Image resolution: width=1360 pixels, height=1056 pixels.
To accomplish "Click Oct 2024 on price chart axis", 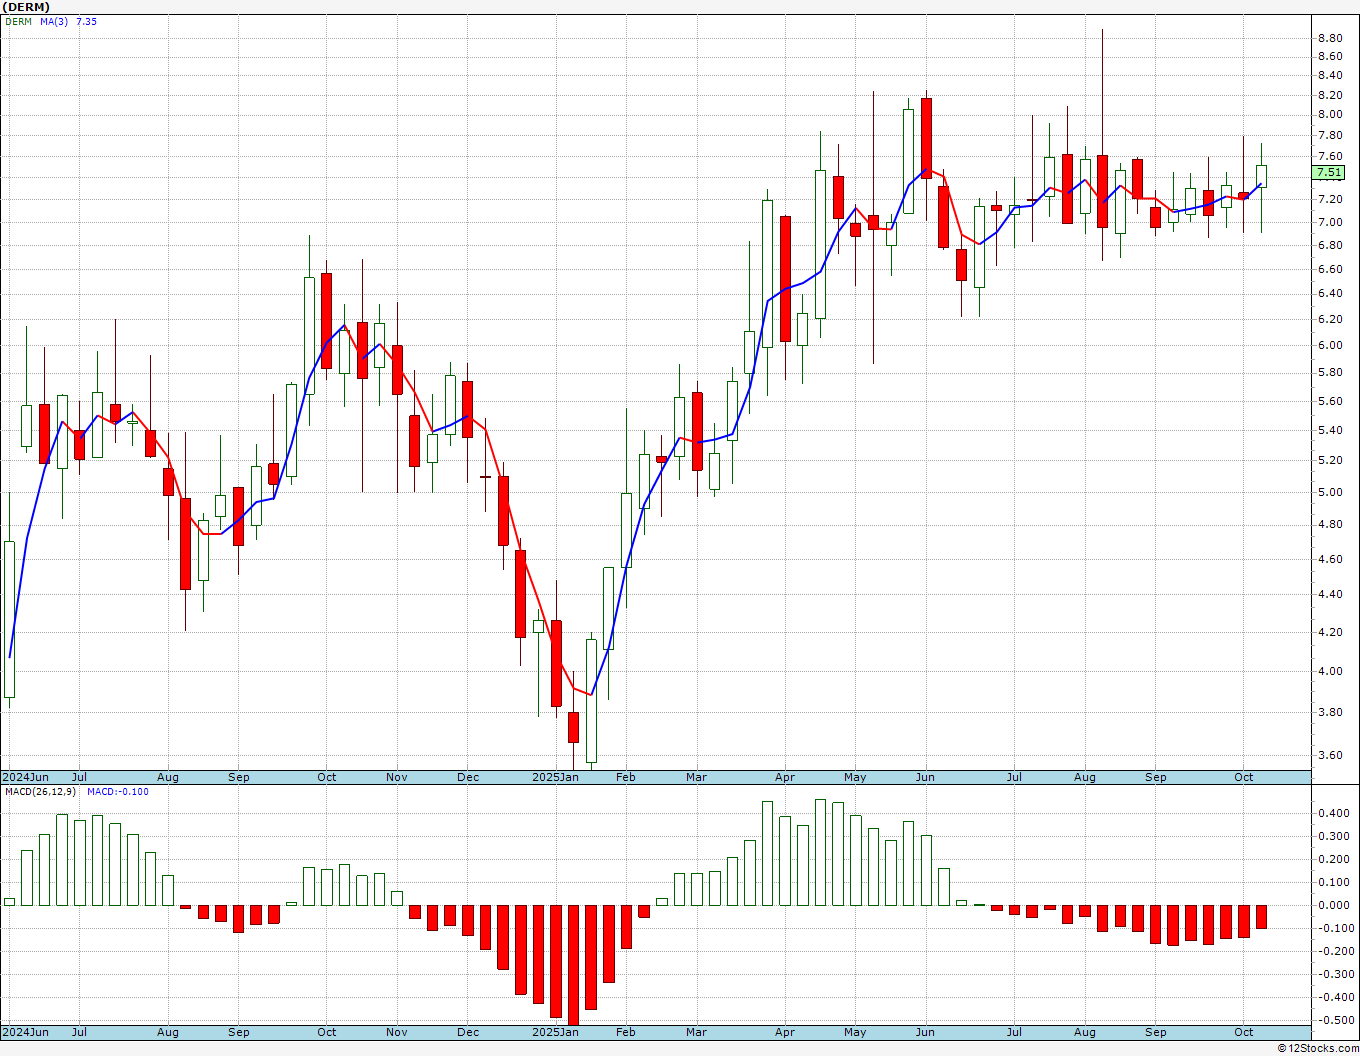I will pos(326,777).
